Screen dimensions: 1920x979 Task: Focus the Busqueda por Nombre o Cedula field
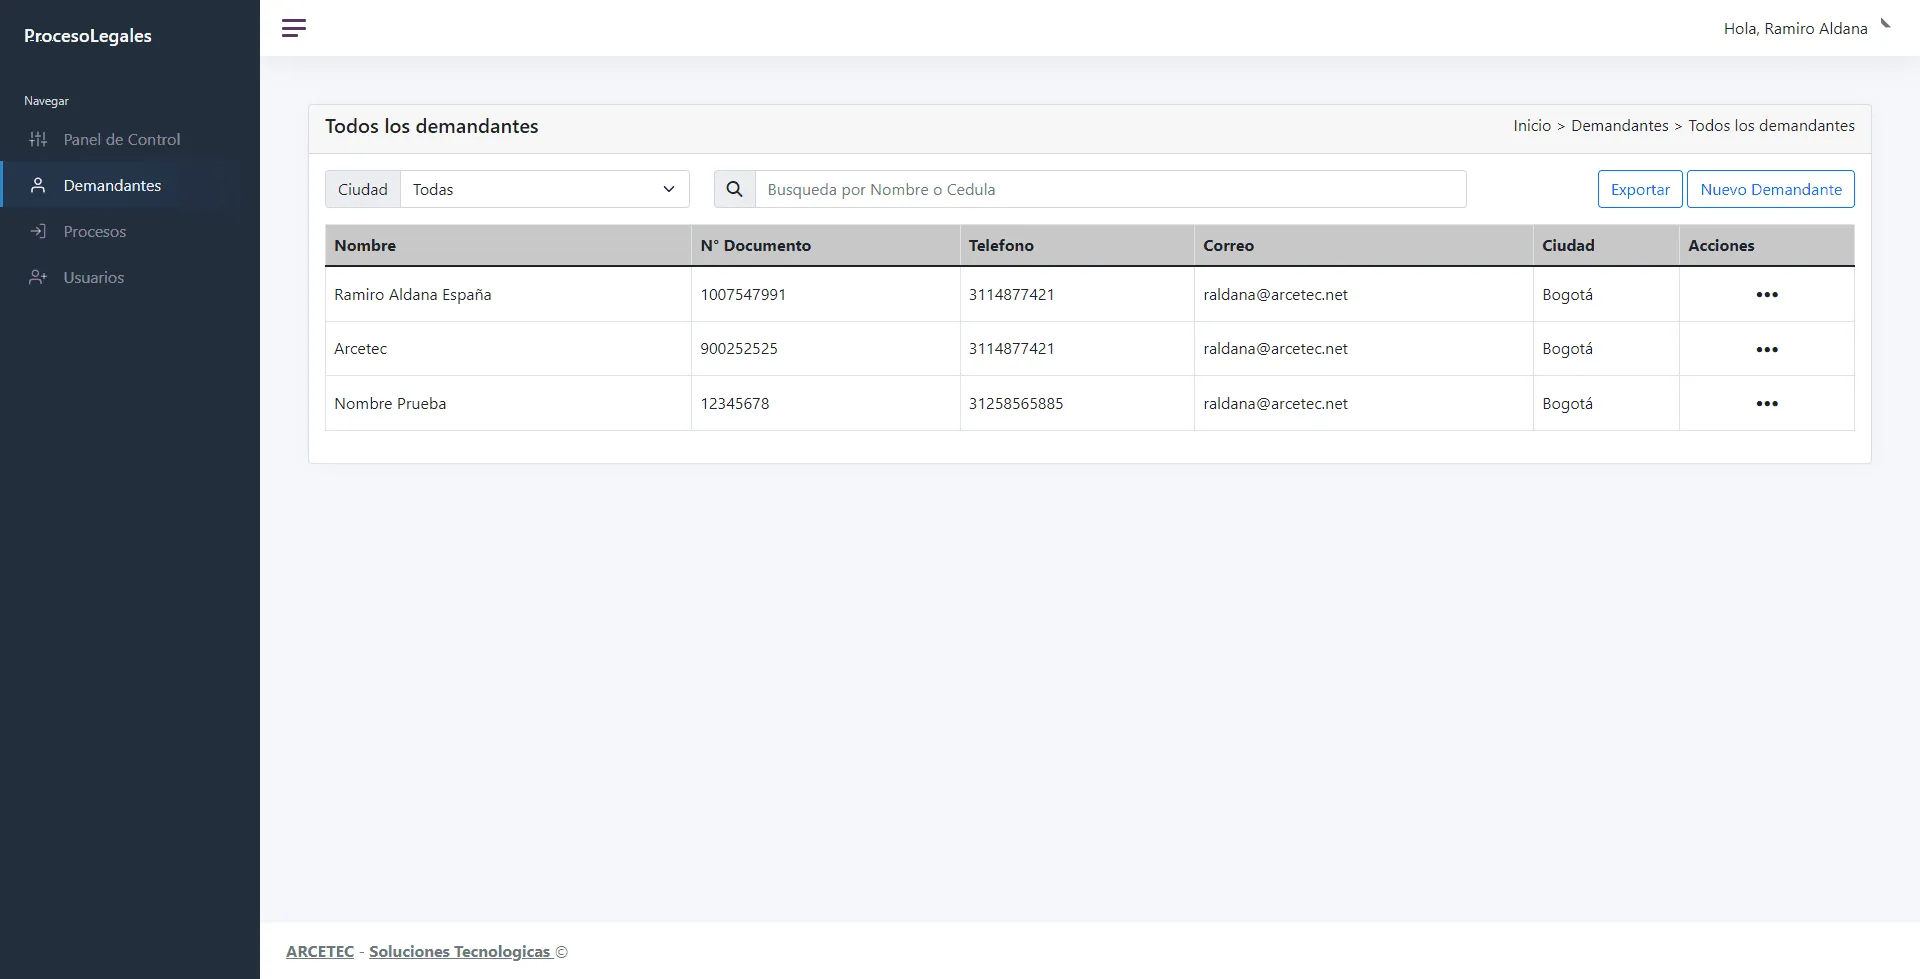pos(1110,189)
